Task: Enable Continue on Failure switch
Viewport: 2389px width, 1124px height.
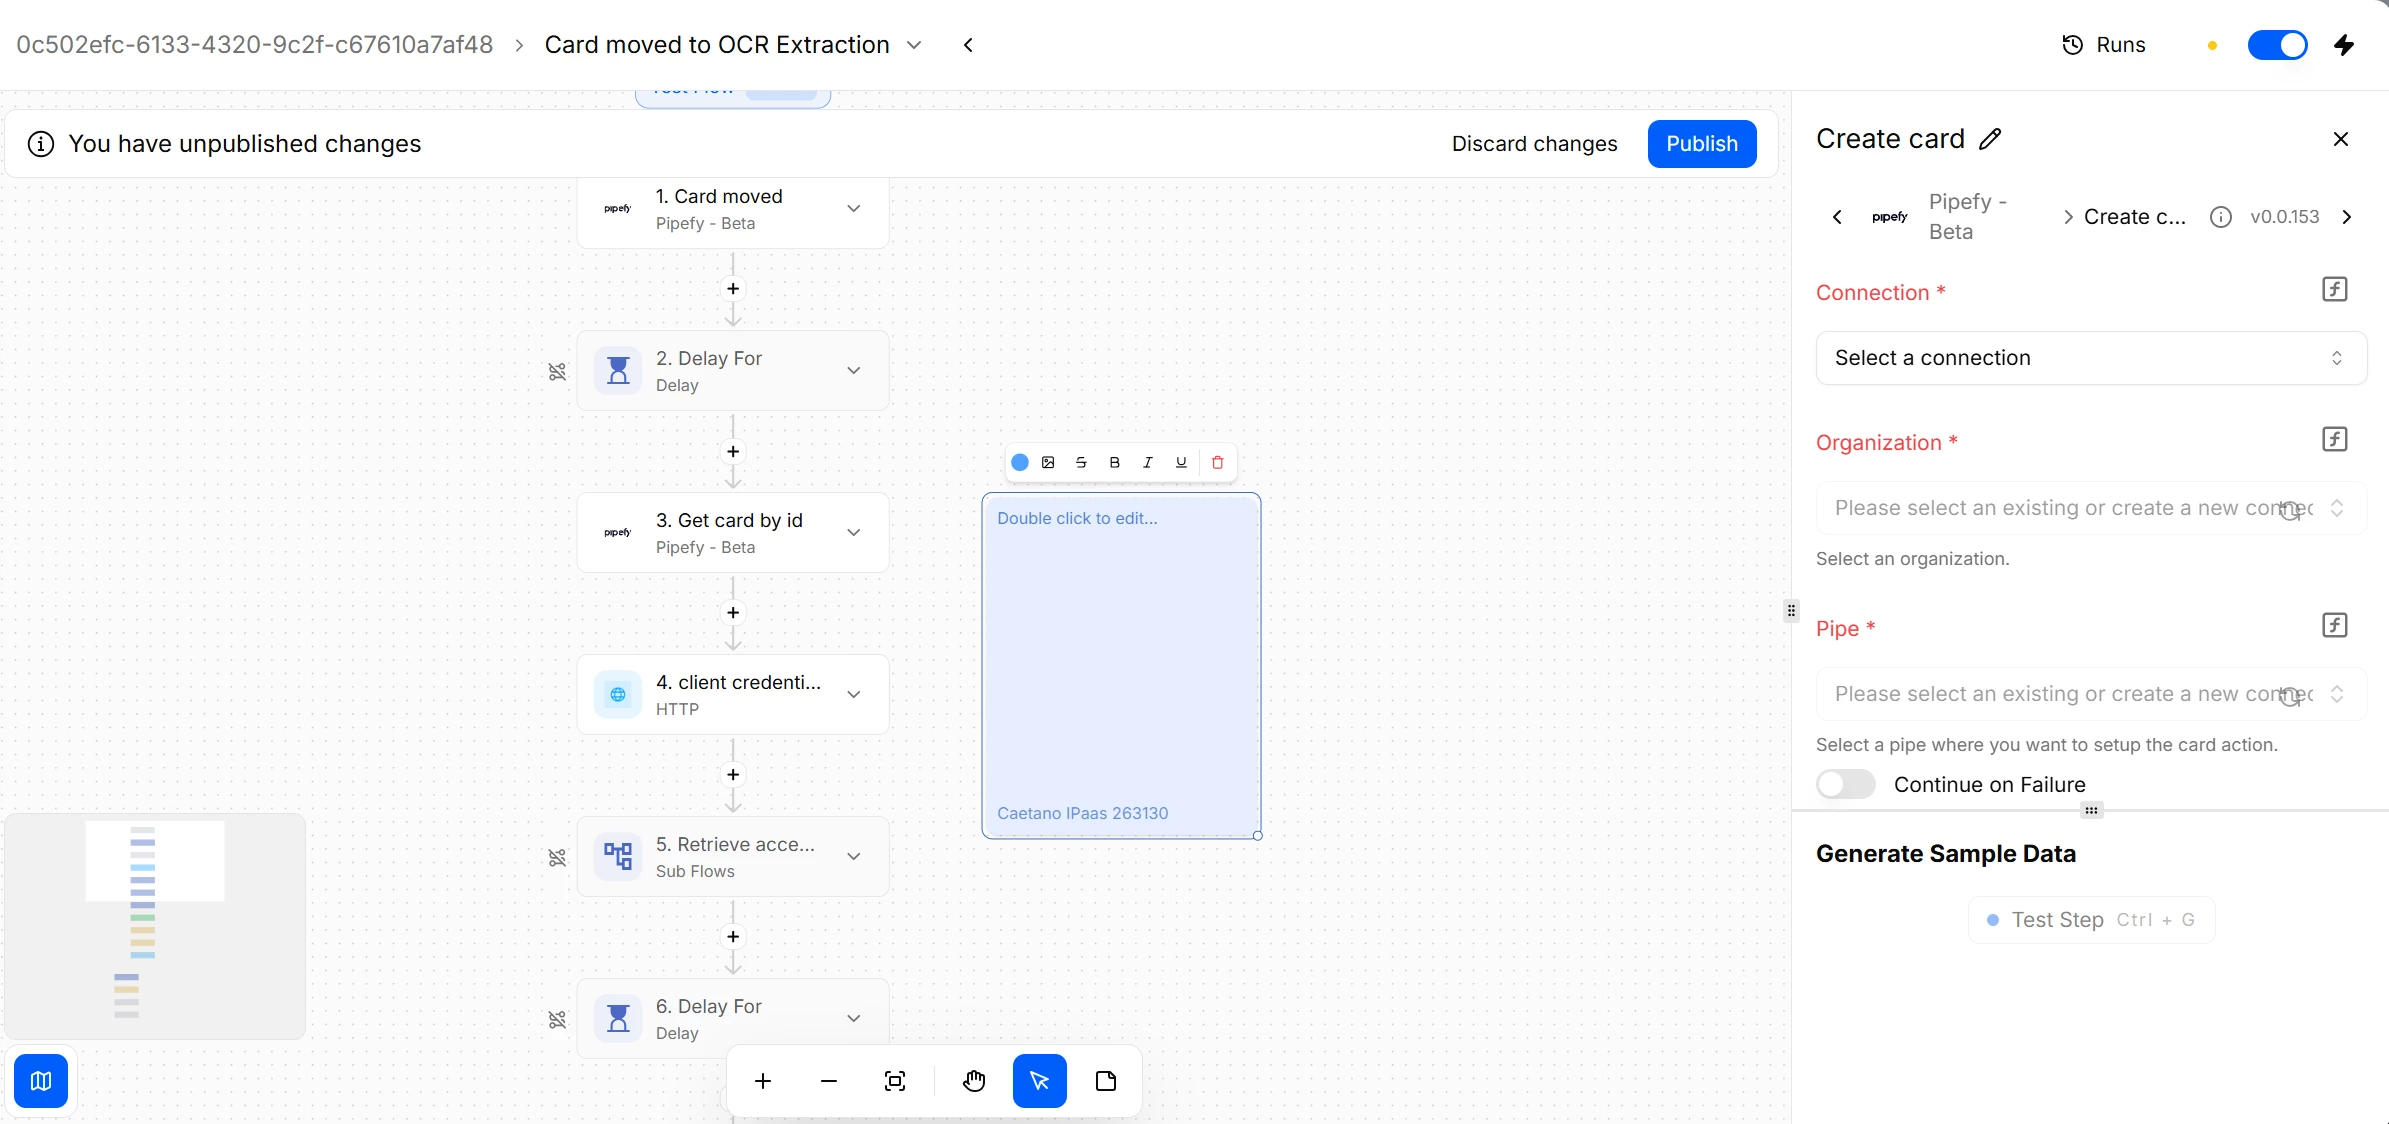Action: (x=1846, y=784)
